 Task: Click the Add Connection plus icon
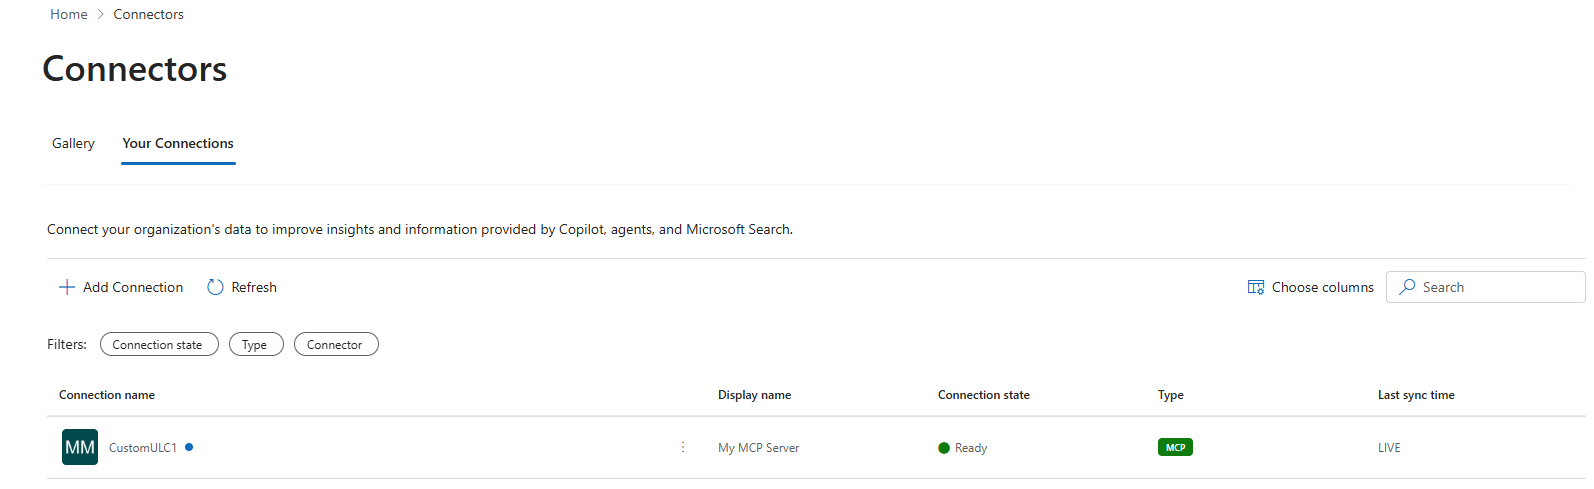tap(67, 287)
